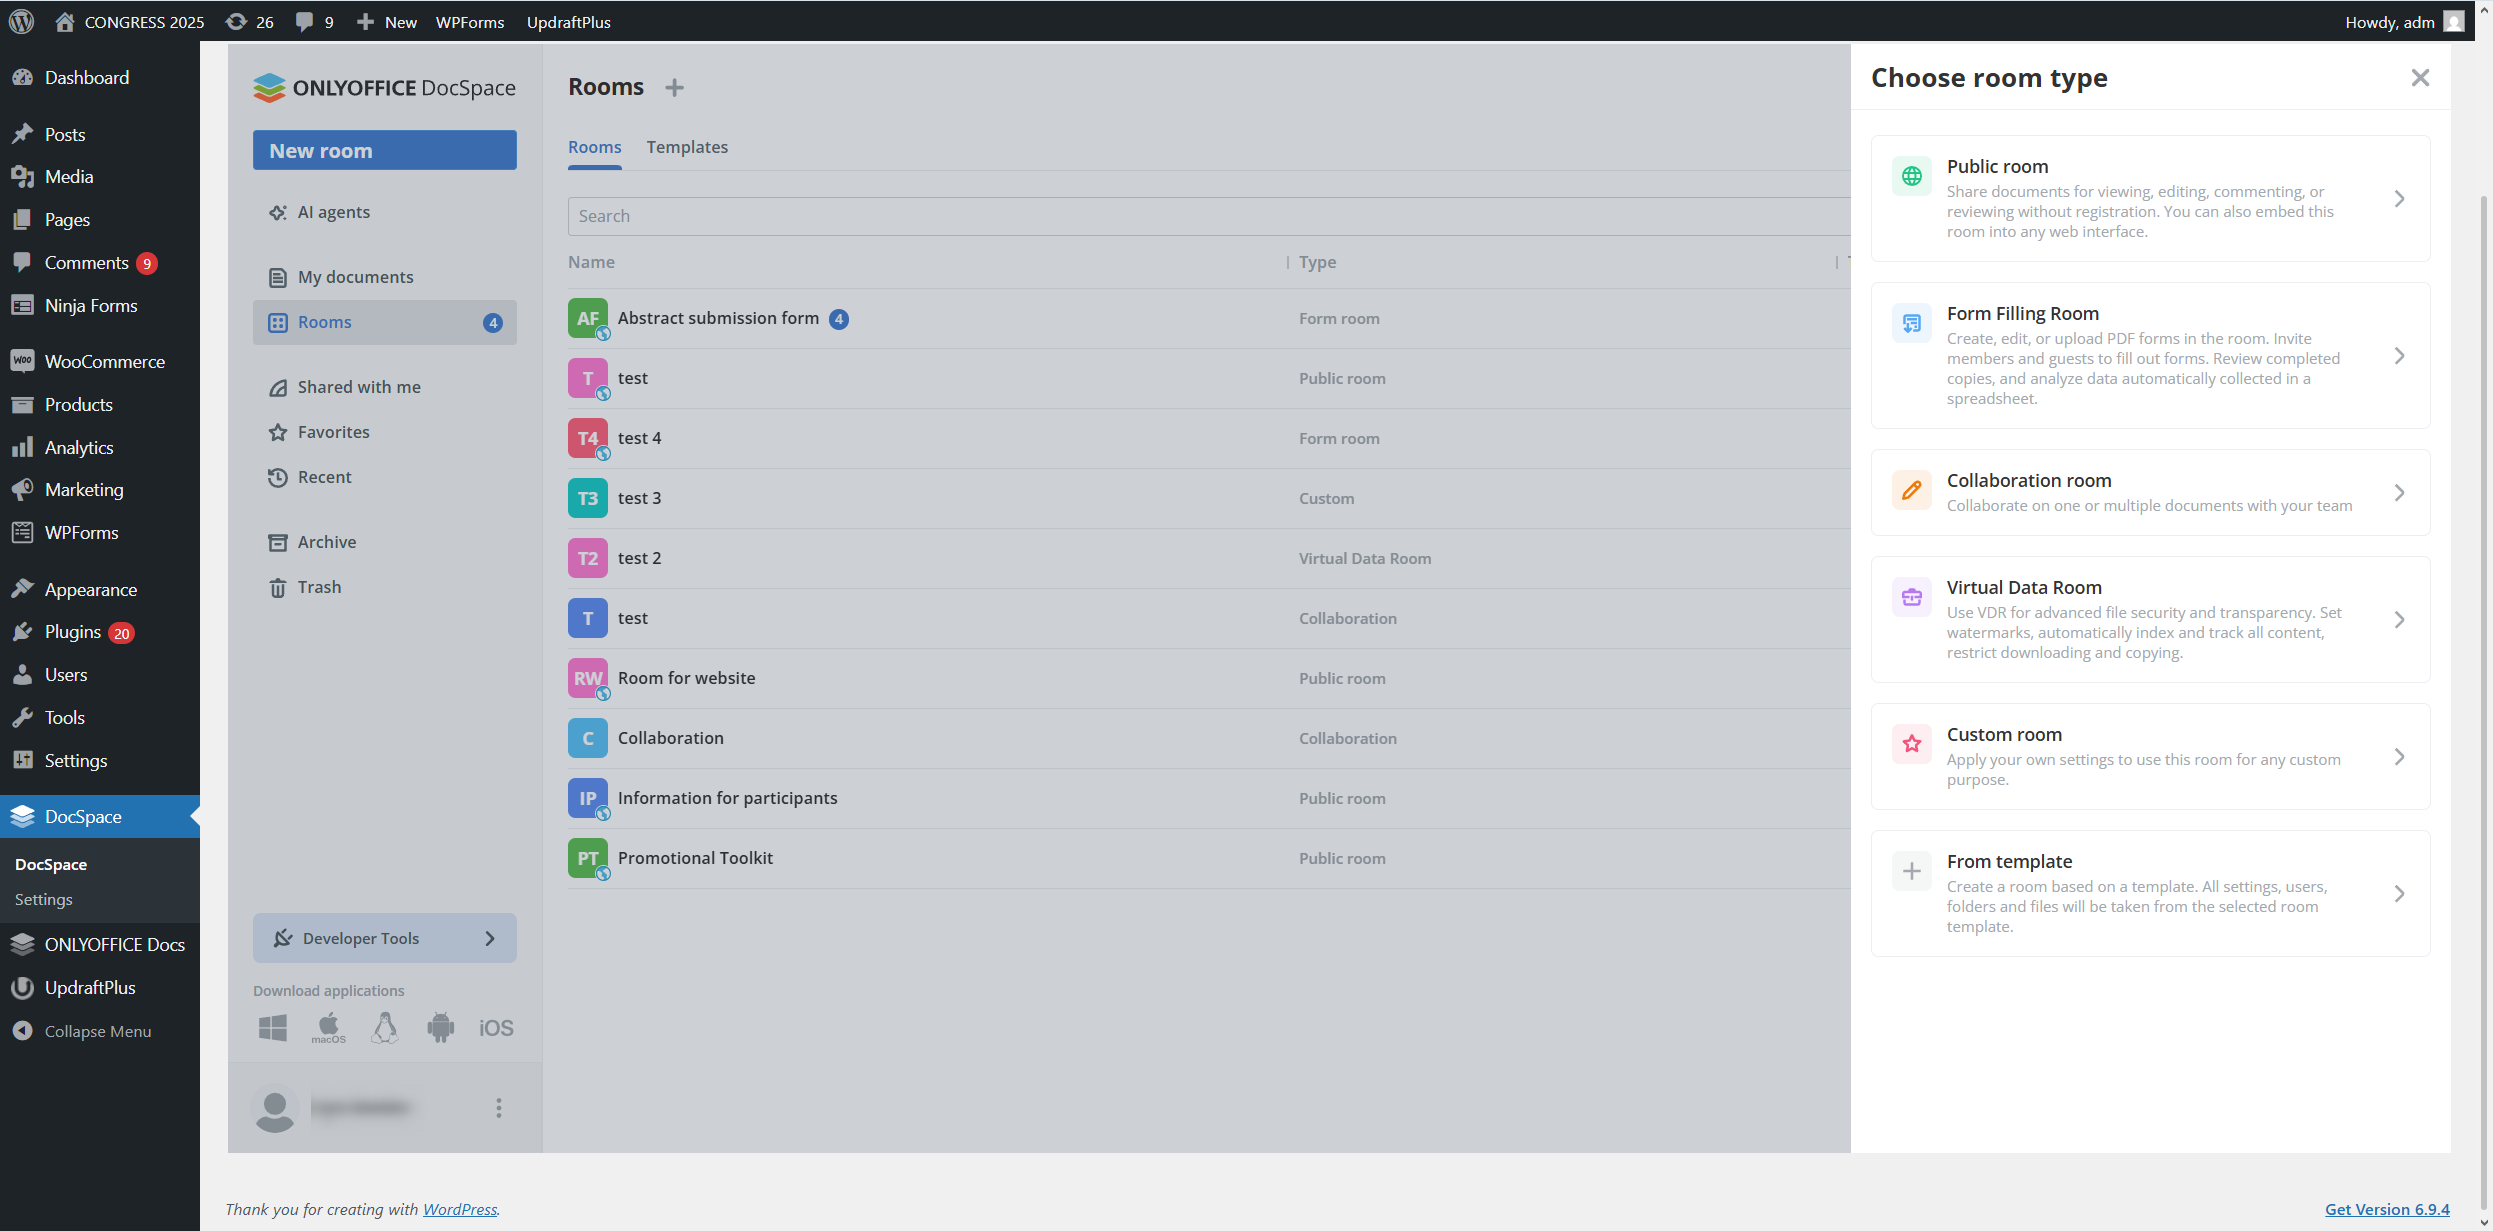The height and width of the screenshot is (1231, 2493).
Task: Click the Windows download application icon
Action: tap(273, 1027)
